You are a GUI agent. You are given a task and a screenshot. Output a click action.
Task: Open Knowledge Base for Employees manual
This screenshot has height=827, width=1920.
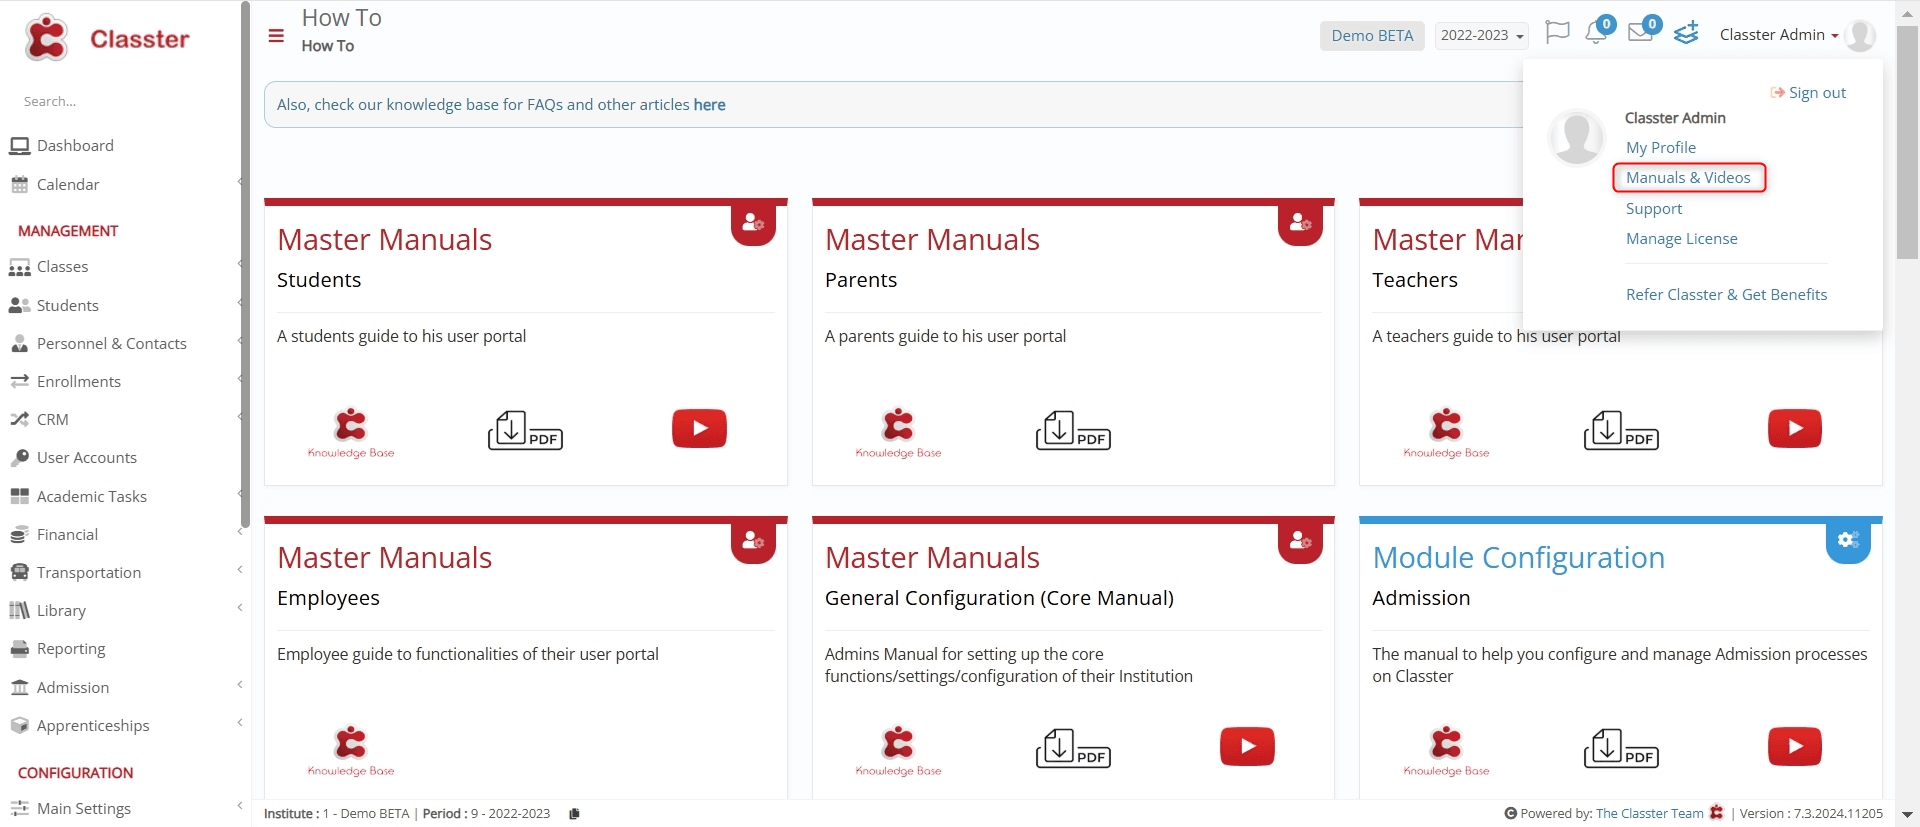pos(351,752)
